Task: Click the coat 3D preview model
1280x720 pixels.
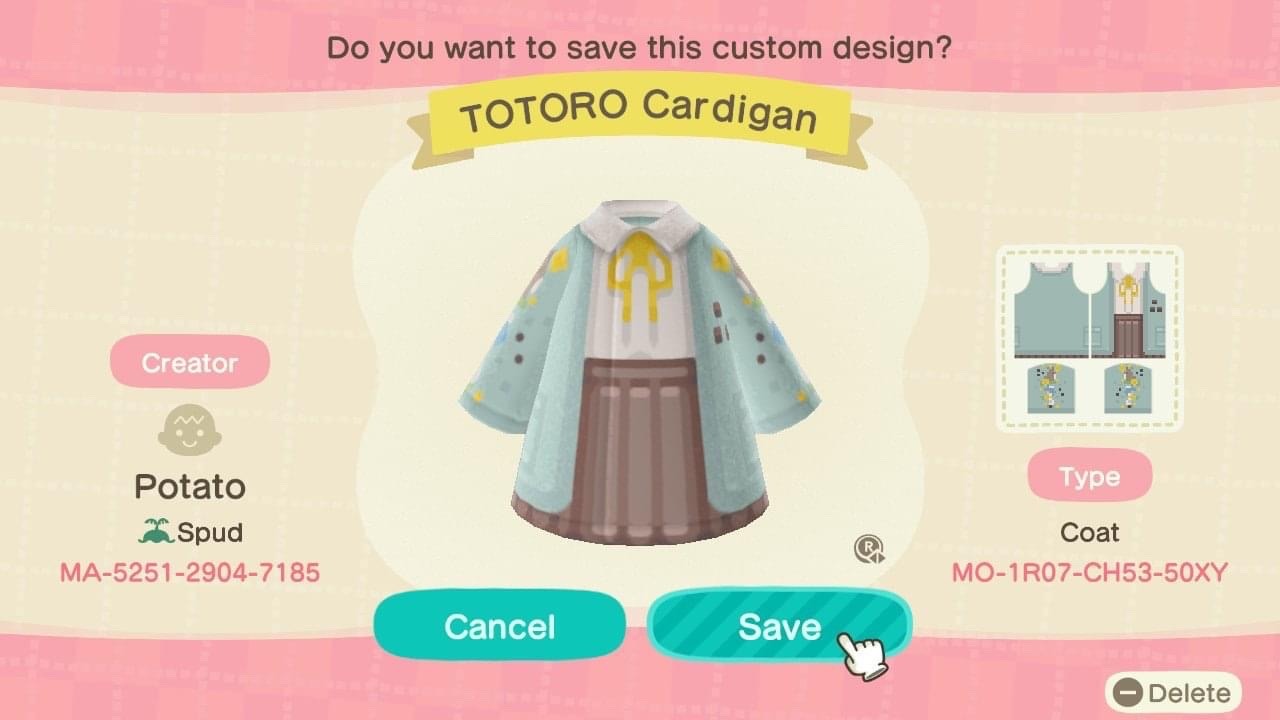Action: [640, 372]
